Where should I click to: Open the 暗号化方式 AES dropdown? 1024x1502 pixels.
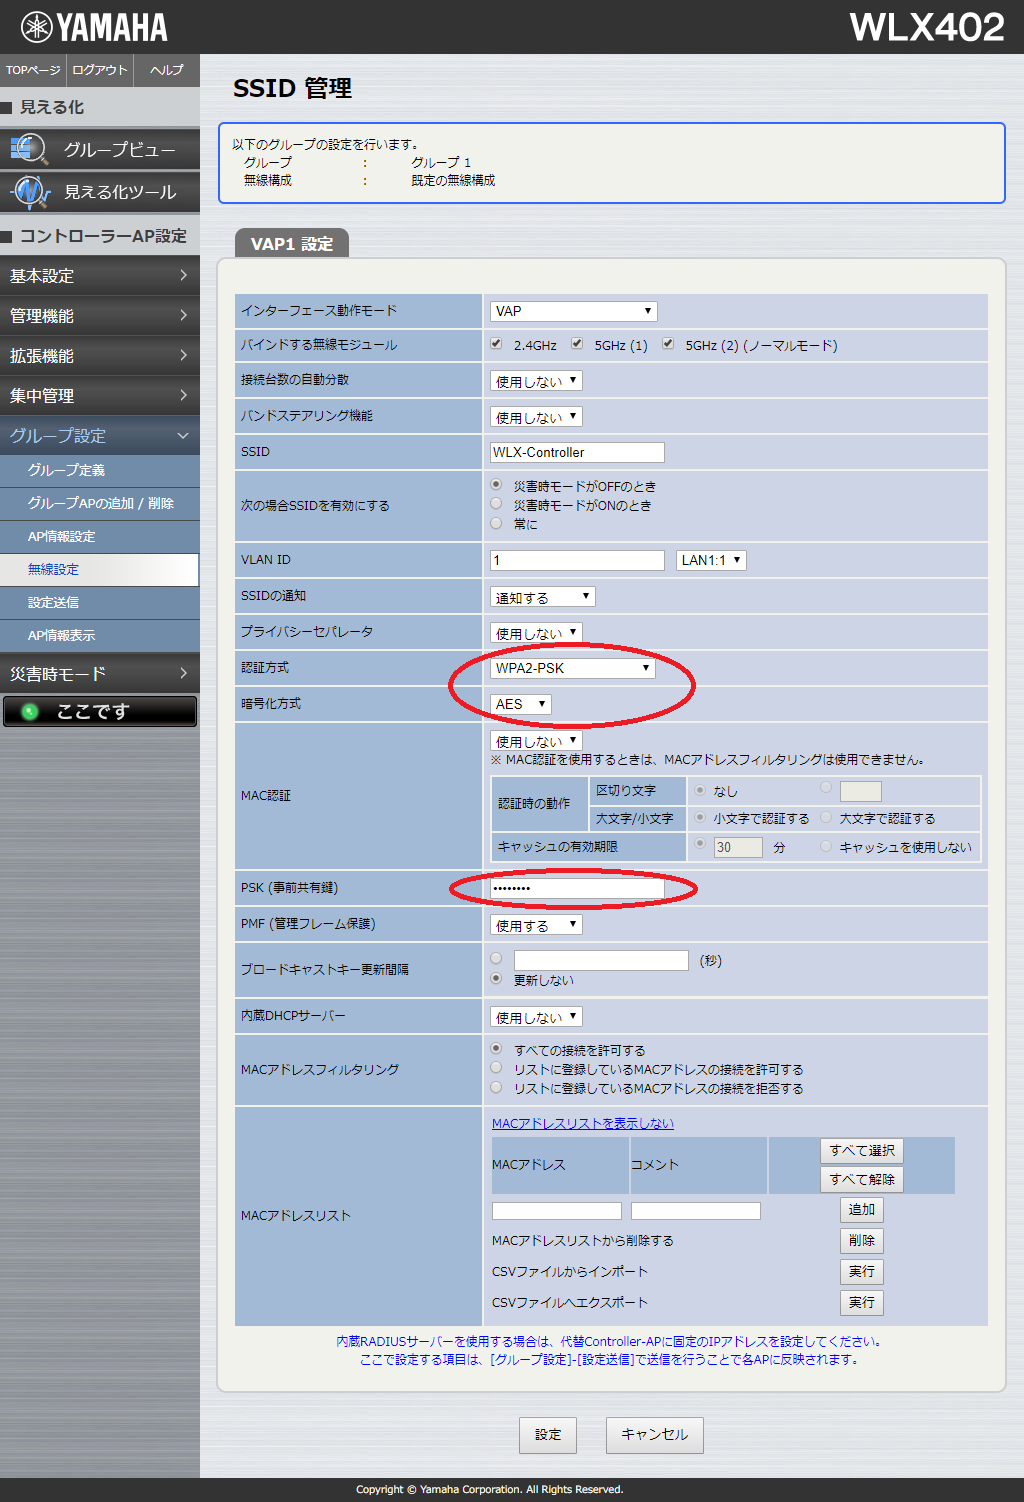520,704
